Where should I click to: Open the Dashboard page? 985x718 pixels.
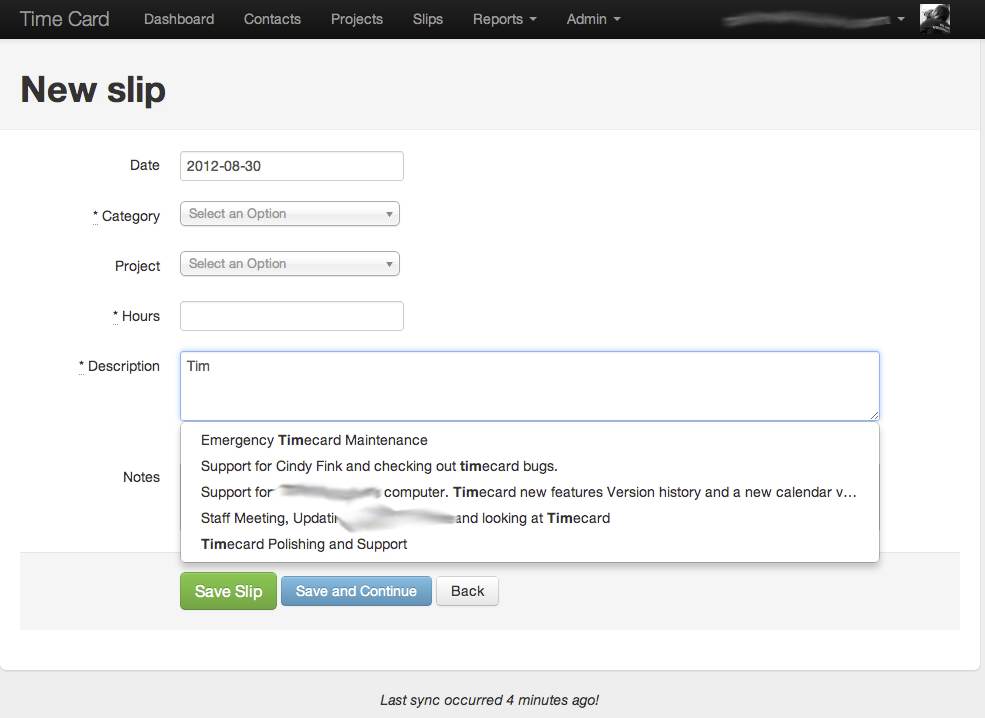pyautogui.click(x=179, y=19)
